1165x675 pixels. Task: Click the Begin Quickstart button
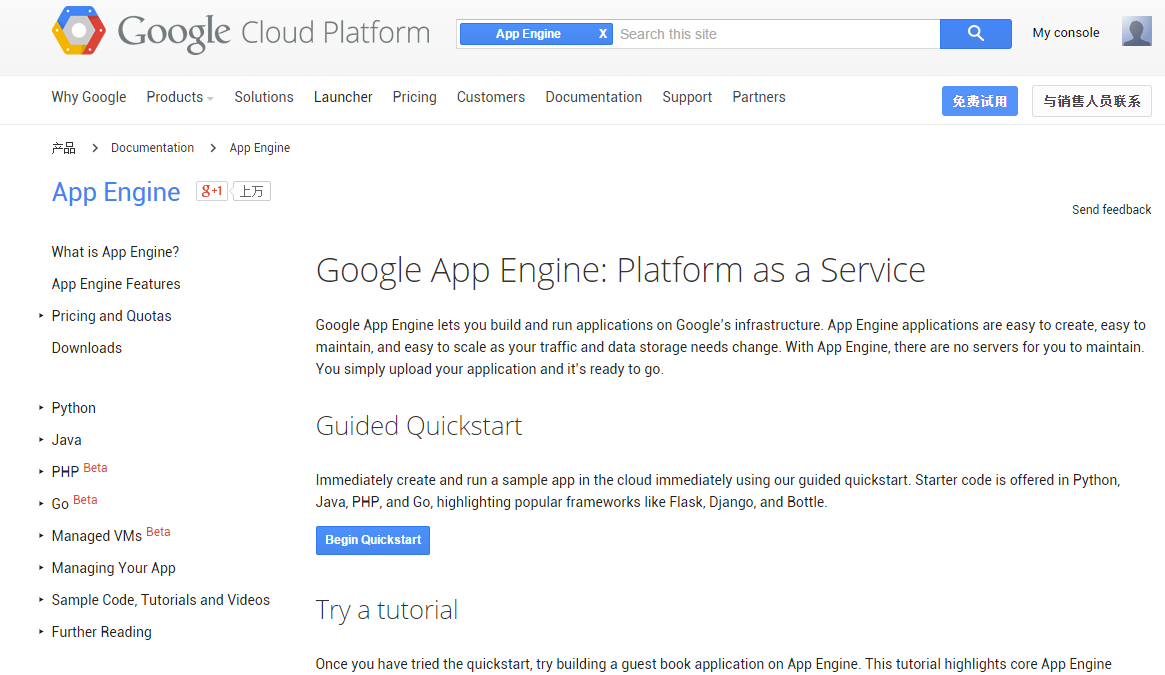click(372, 540)
